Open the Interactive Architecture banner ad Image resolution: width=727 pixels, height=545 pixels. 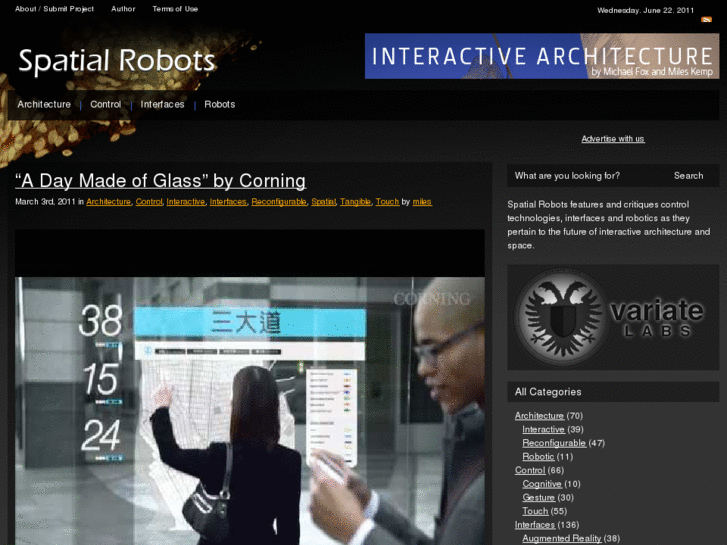coord(542,56)
